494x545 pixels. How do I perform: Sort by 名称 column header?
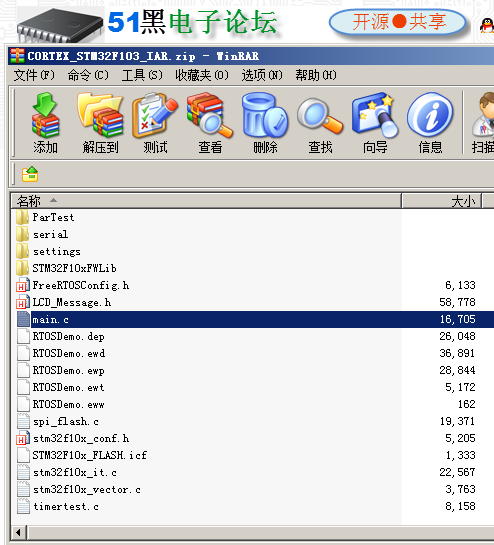pyautogui.click(x=206, y=201)
